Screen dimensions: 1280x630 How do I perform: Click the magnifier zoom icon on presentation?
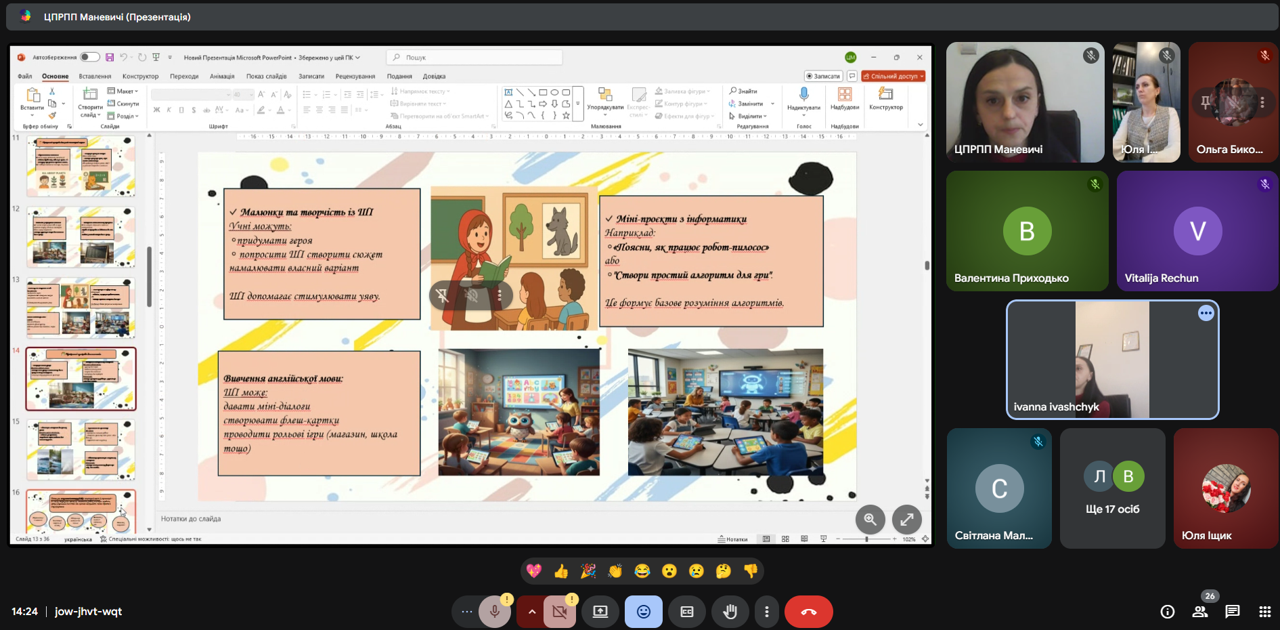point(870,519)
